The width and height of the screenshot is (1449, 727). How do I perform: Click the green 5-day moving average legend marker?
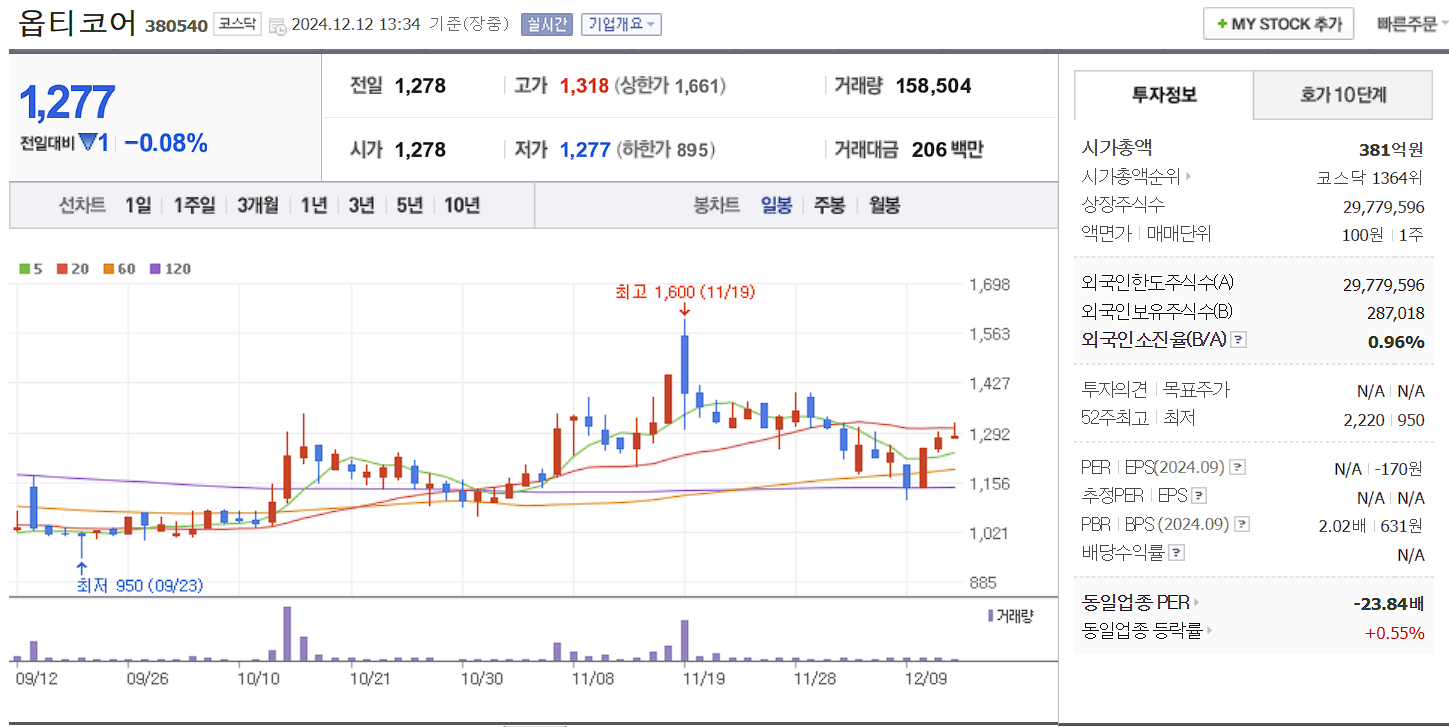coord(25,268)
